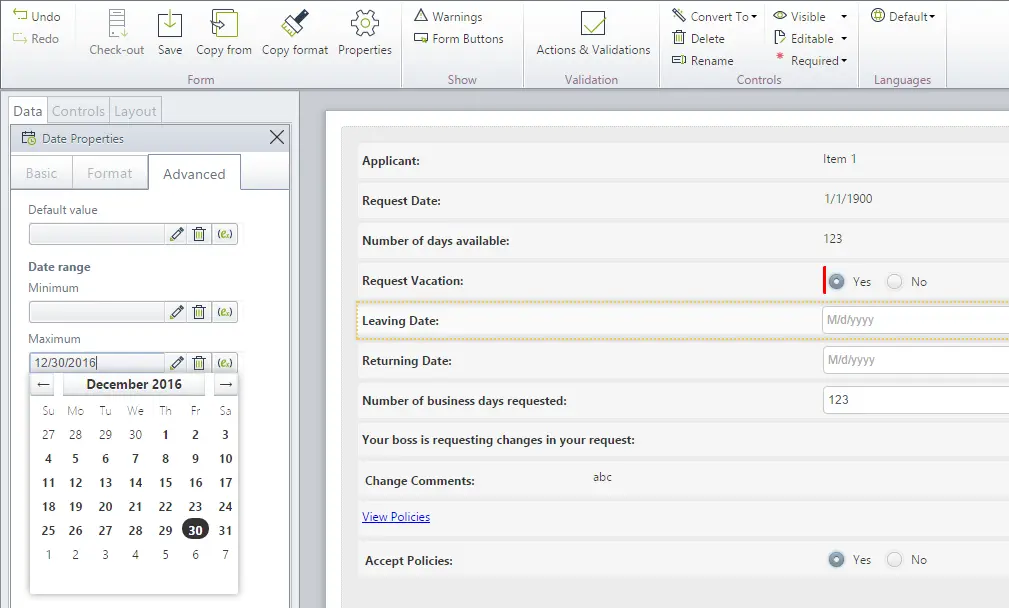Show form Warnings
Viewport: 1009px width, 608px height.
click(x=448, y=16)
